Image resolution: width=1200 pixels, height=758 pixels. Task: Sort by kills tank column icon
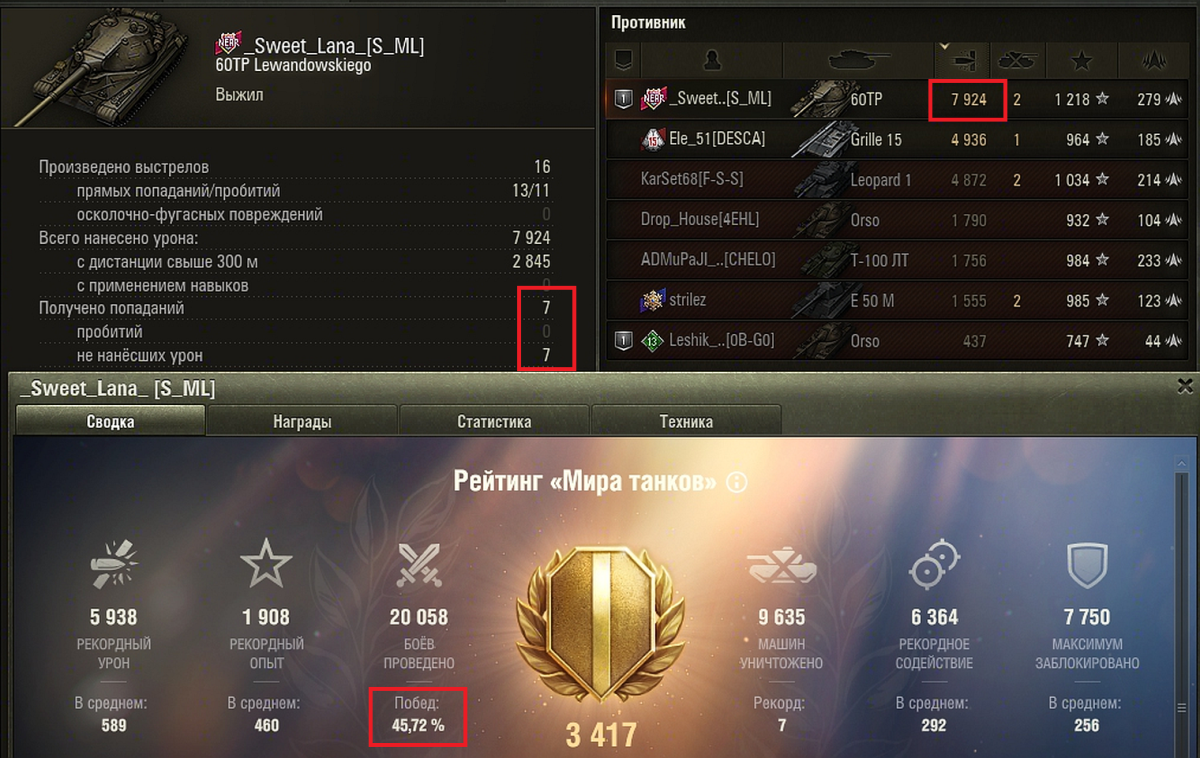click(x=1017, y=61)
